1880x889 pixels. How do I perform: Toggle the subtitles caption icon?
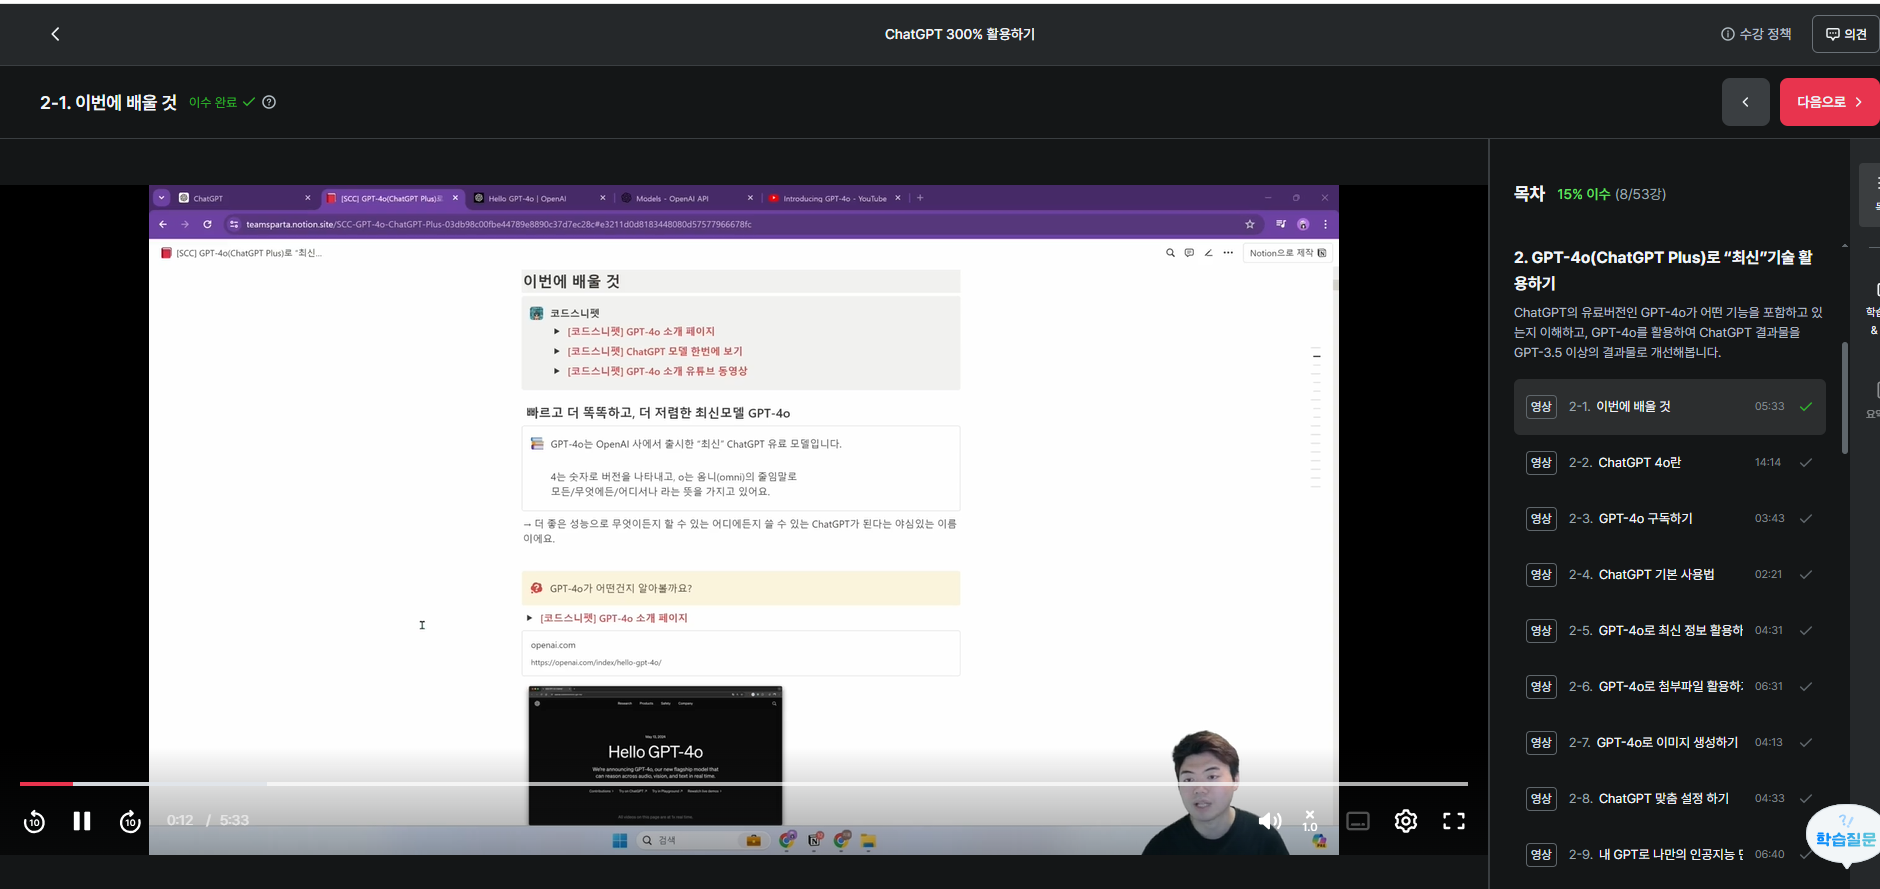tap(1358, 821)
